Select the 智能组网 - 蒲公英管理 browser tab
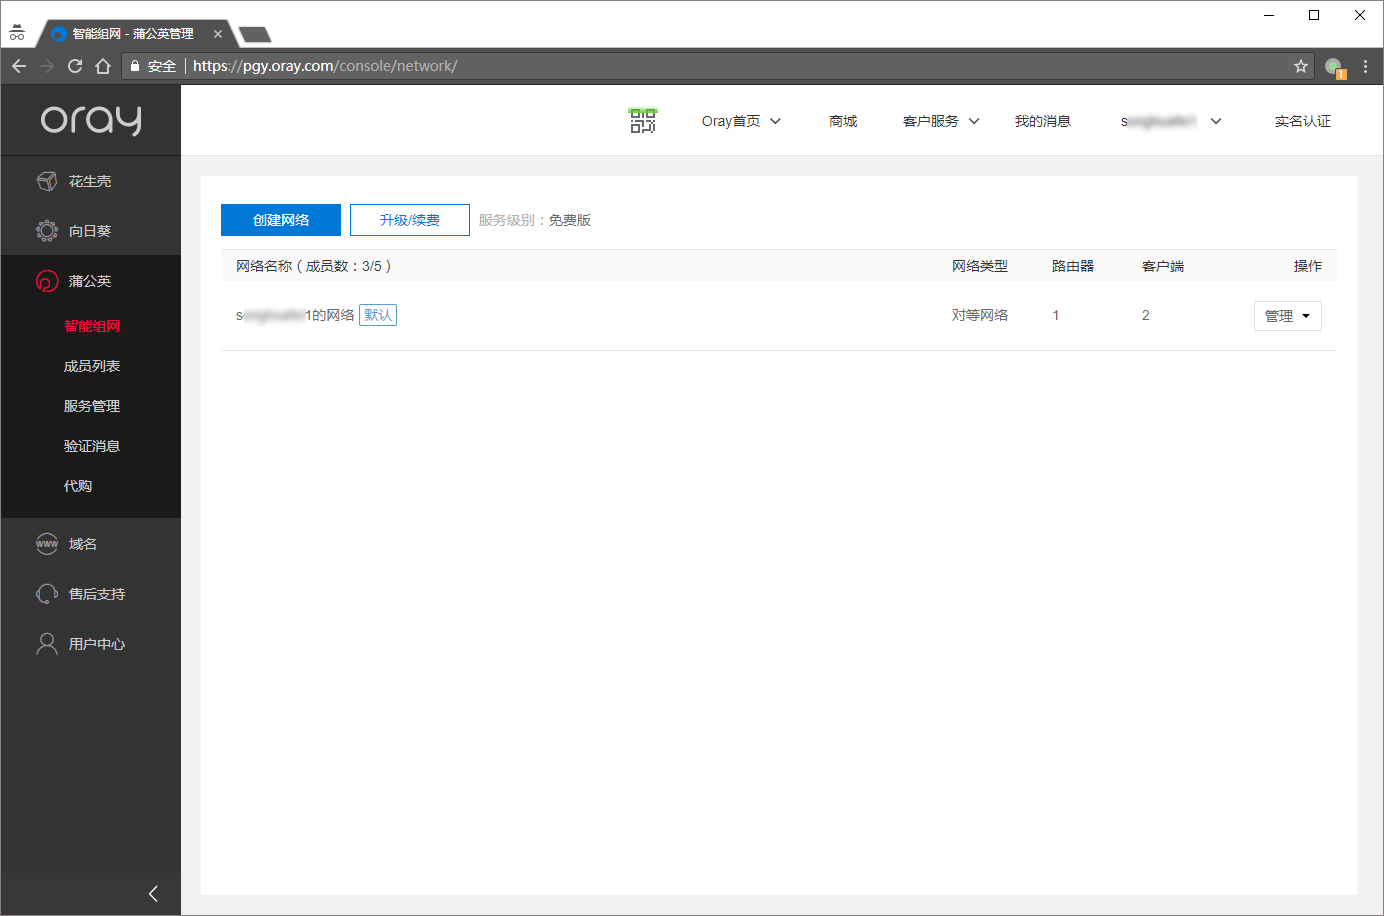 pyautogui.click(x=133, y=34)
